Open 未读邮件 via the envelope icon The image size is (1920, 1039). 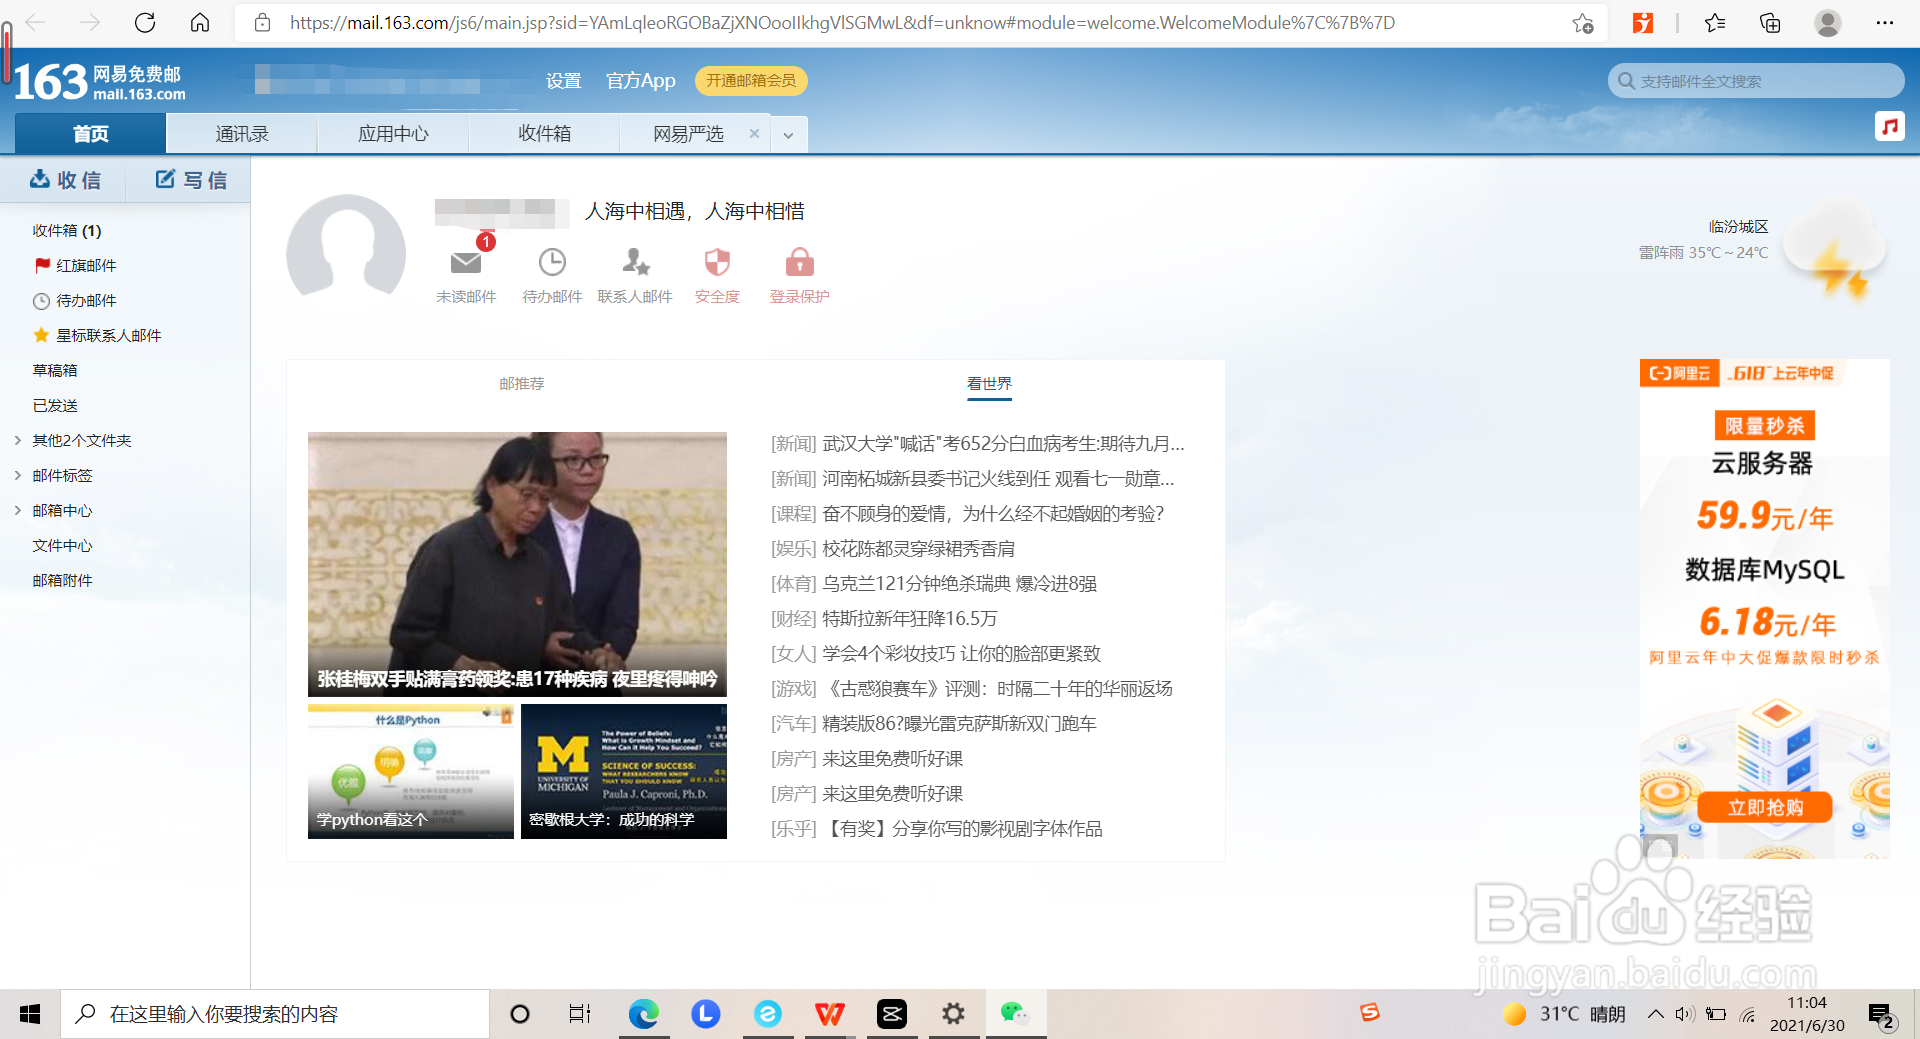tap(465, 263)
